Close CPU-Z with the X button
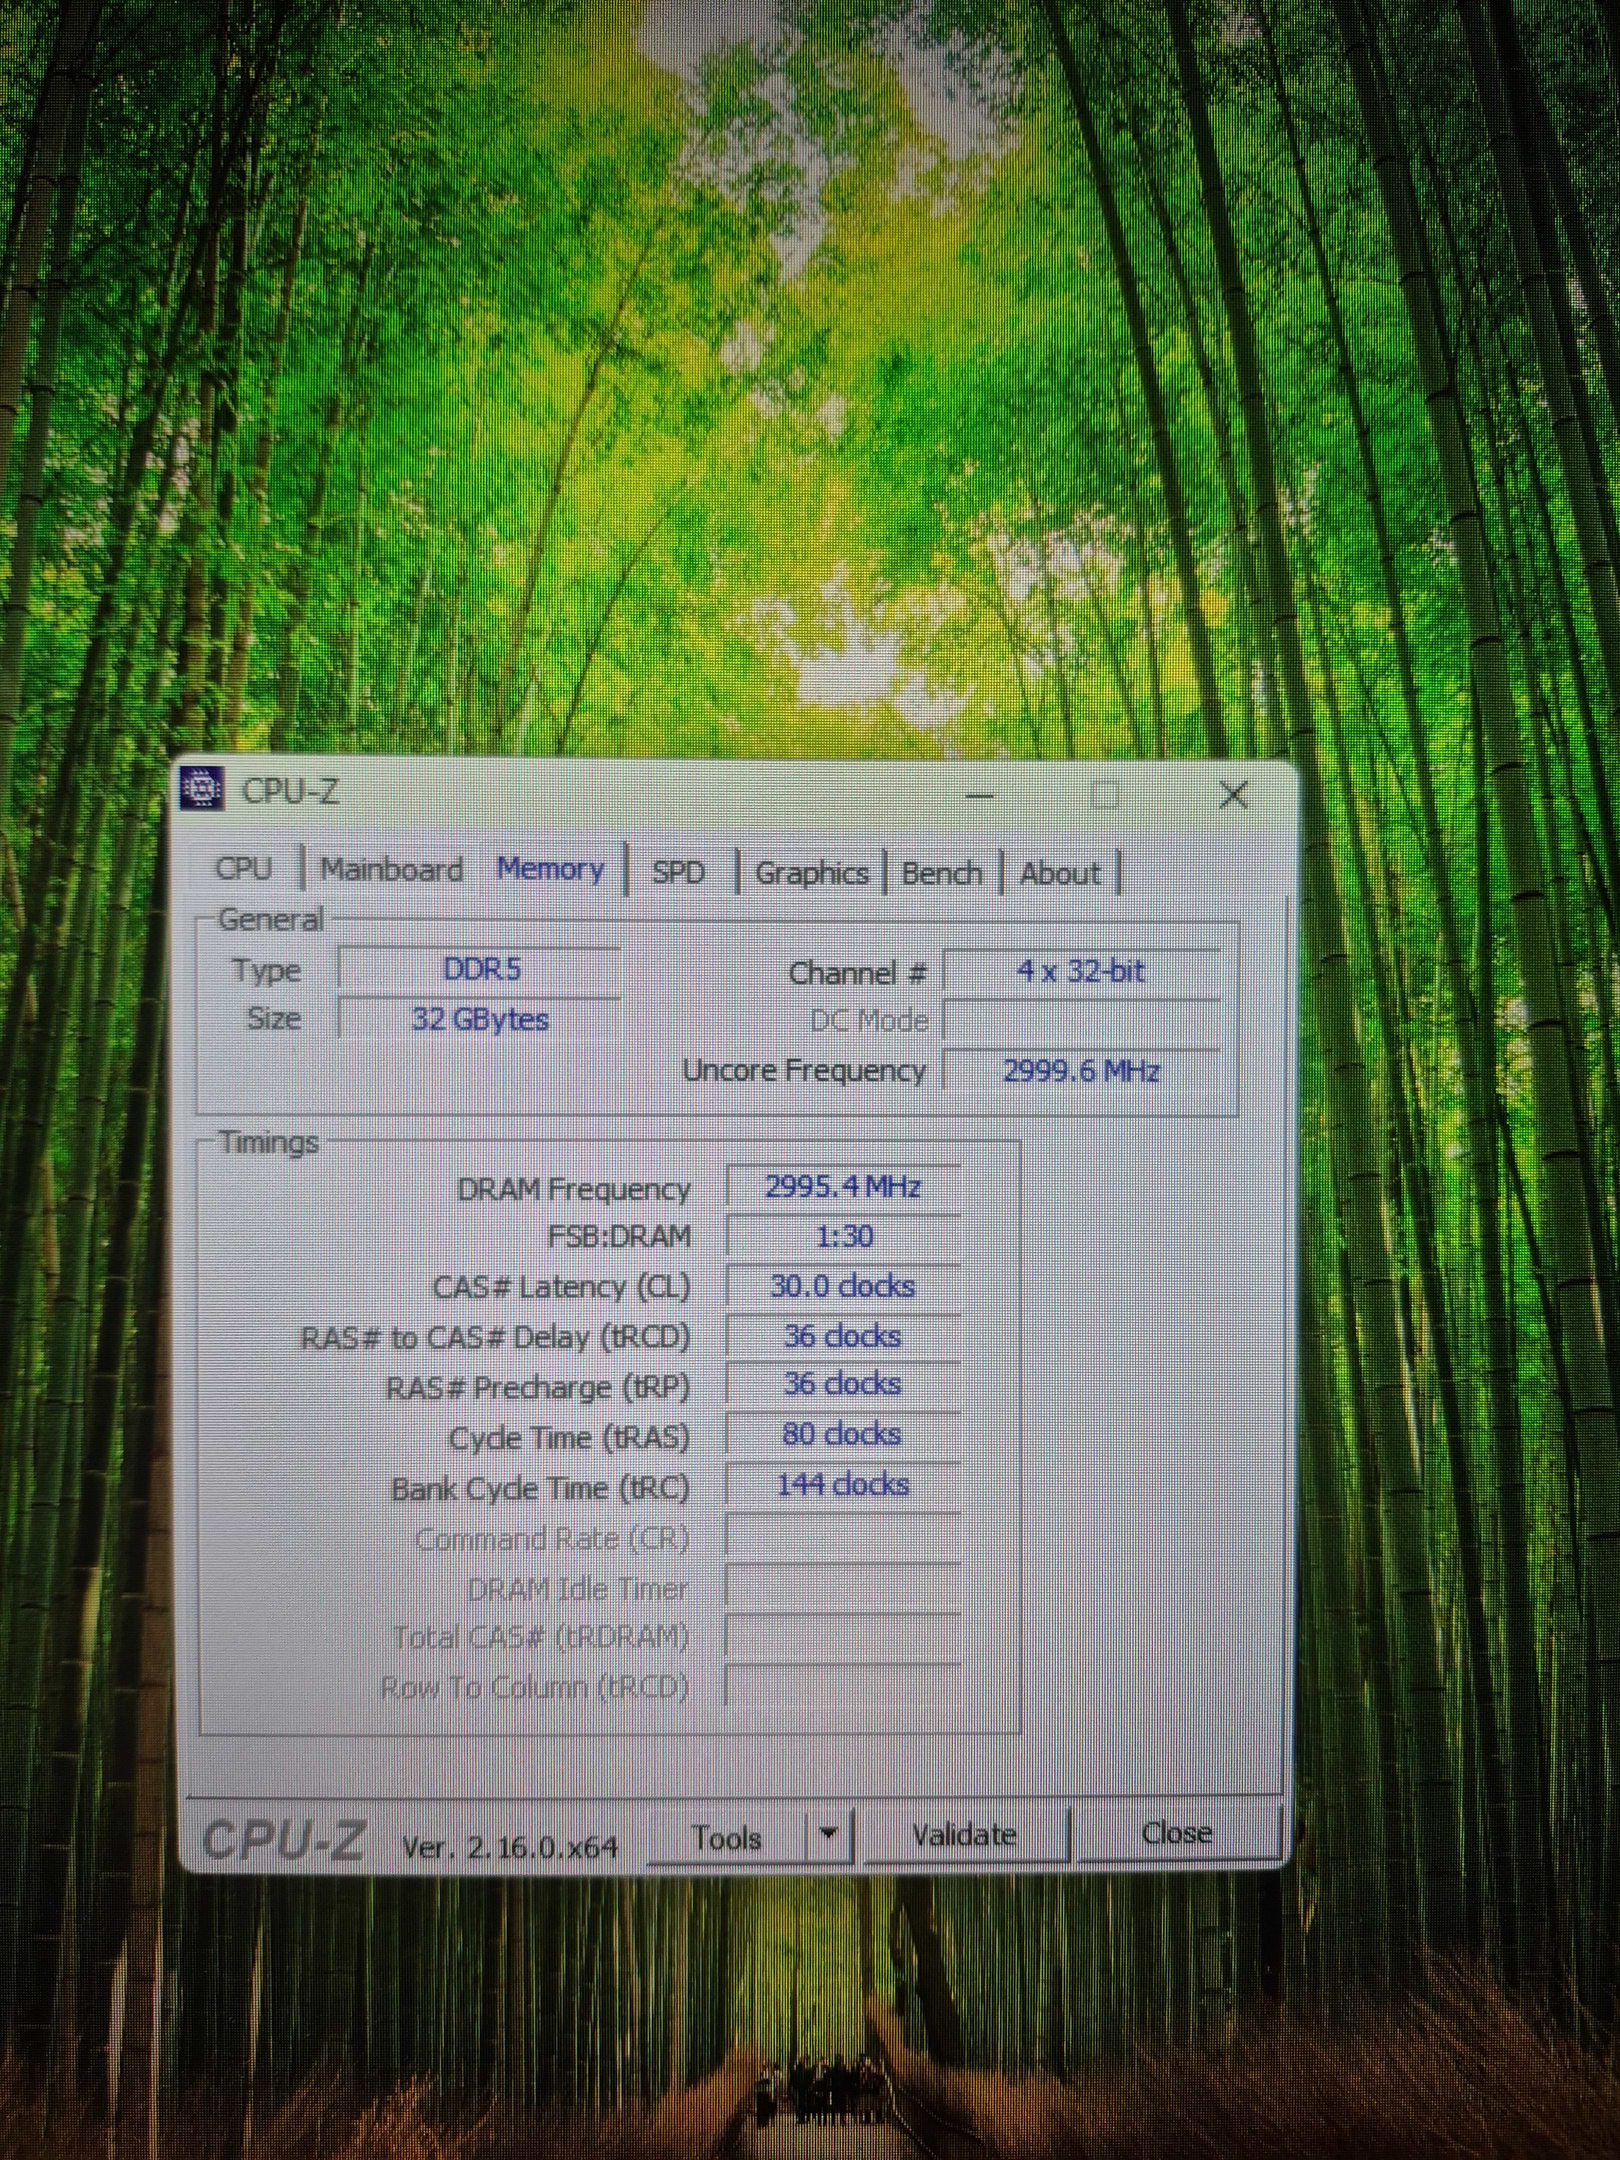 1234,795
